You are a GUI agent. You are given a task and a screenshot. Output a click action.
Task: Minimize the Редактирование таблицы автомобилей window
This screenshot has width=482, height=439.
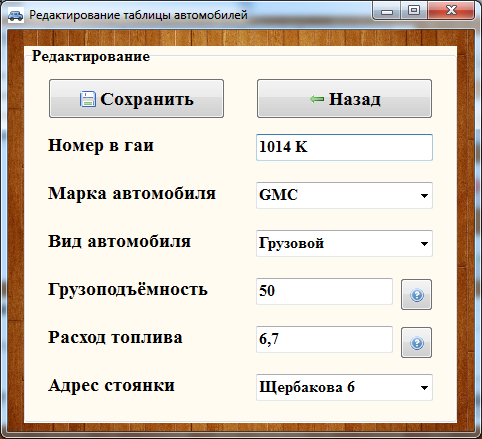tap(387, 11)
